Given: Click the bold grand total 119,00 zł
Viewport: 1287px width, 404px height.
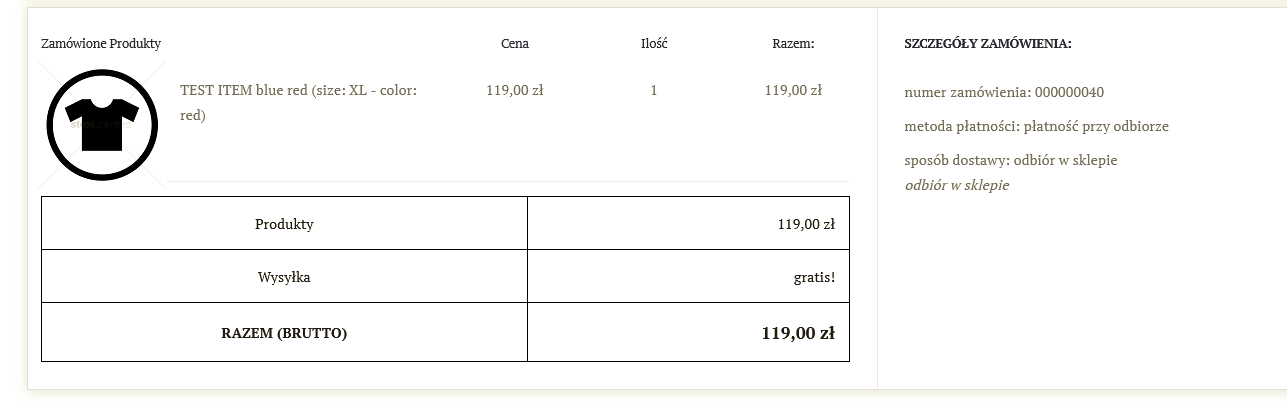Looking at the screenshot, I should 797,333.
